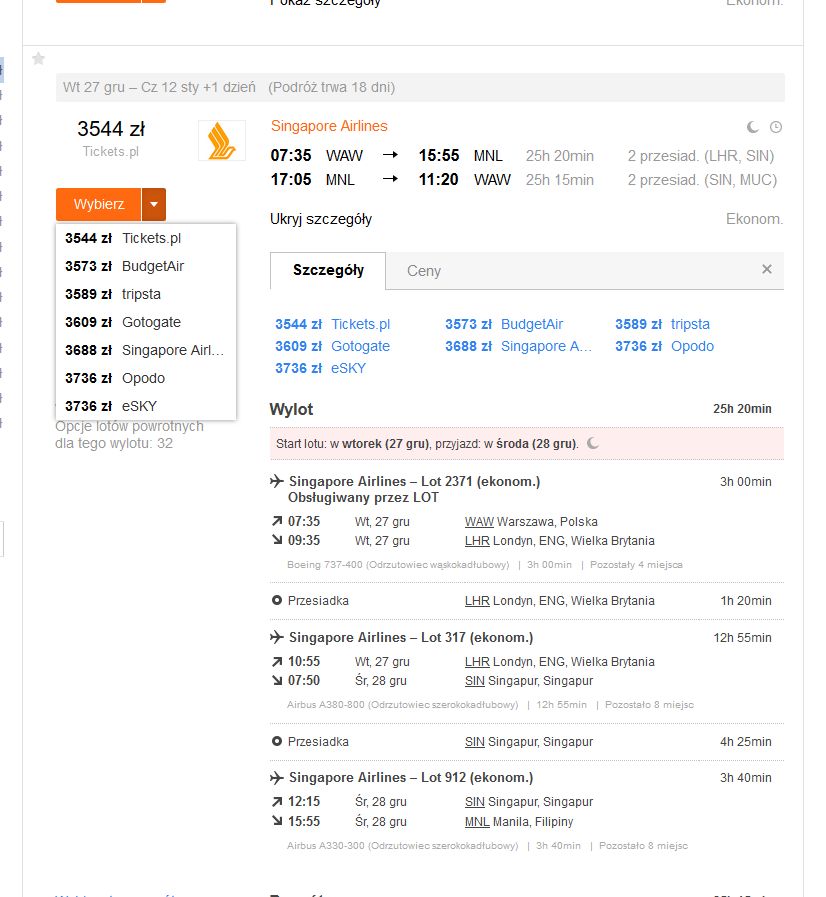Choose Opodo for 3736 zł in dropdown
The width and height of the screenshot is (826, 897).
pyautogui.click(x=146, y=378)
